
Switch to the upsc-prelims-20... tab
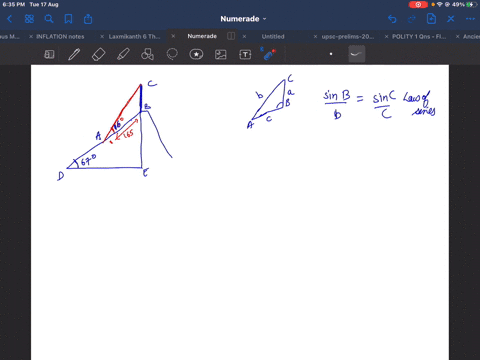(348, 37)
